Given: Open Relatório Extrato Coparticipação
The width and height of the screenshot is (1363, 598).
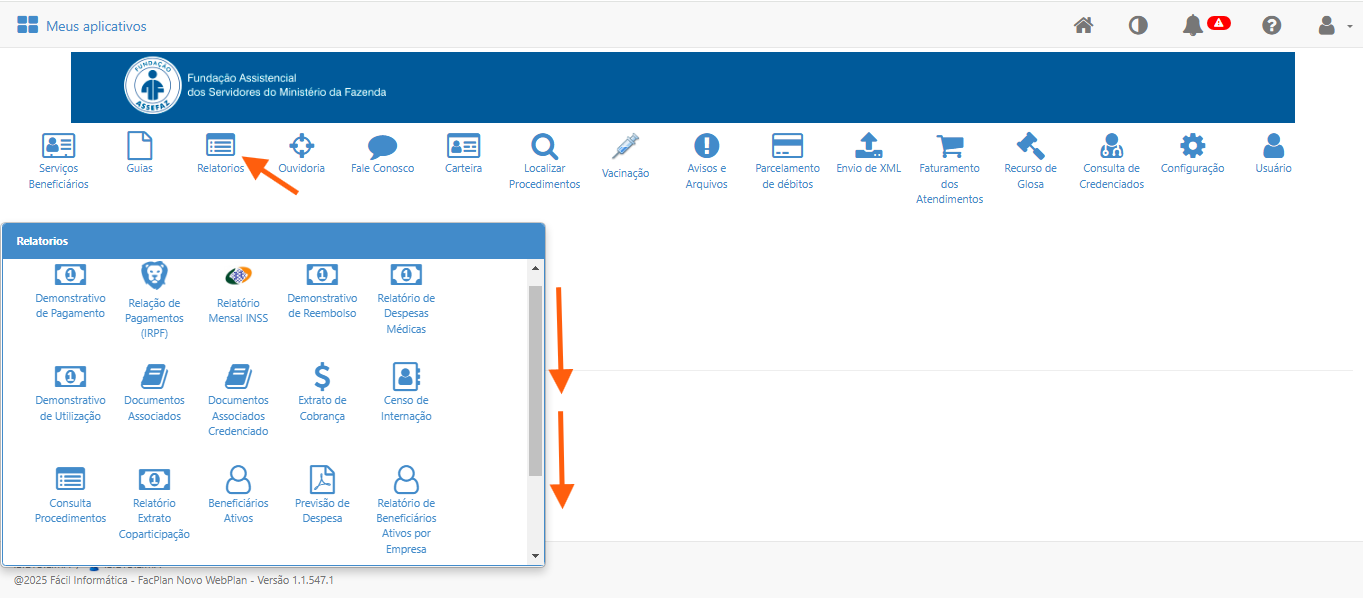Looking at the screenshot, I should coord(154,503).
